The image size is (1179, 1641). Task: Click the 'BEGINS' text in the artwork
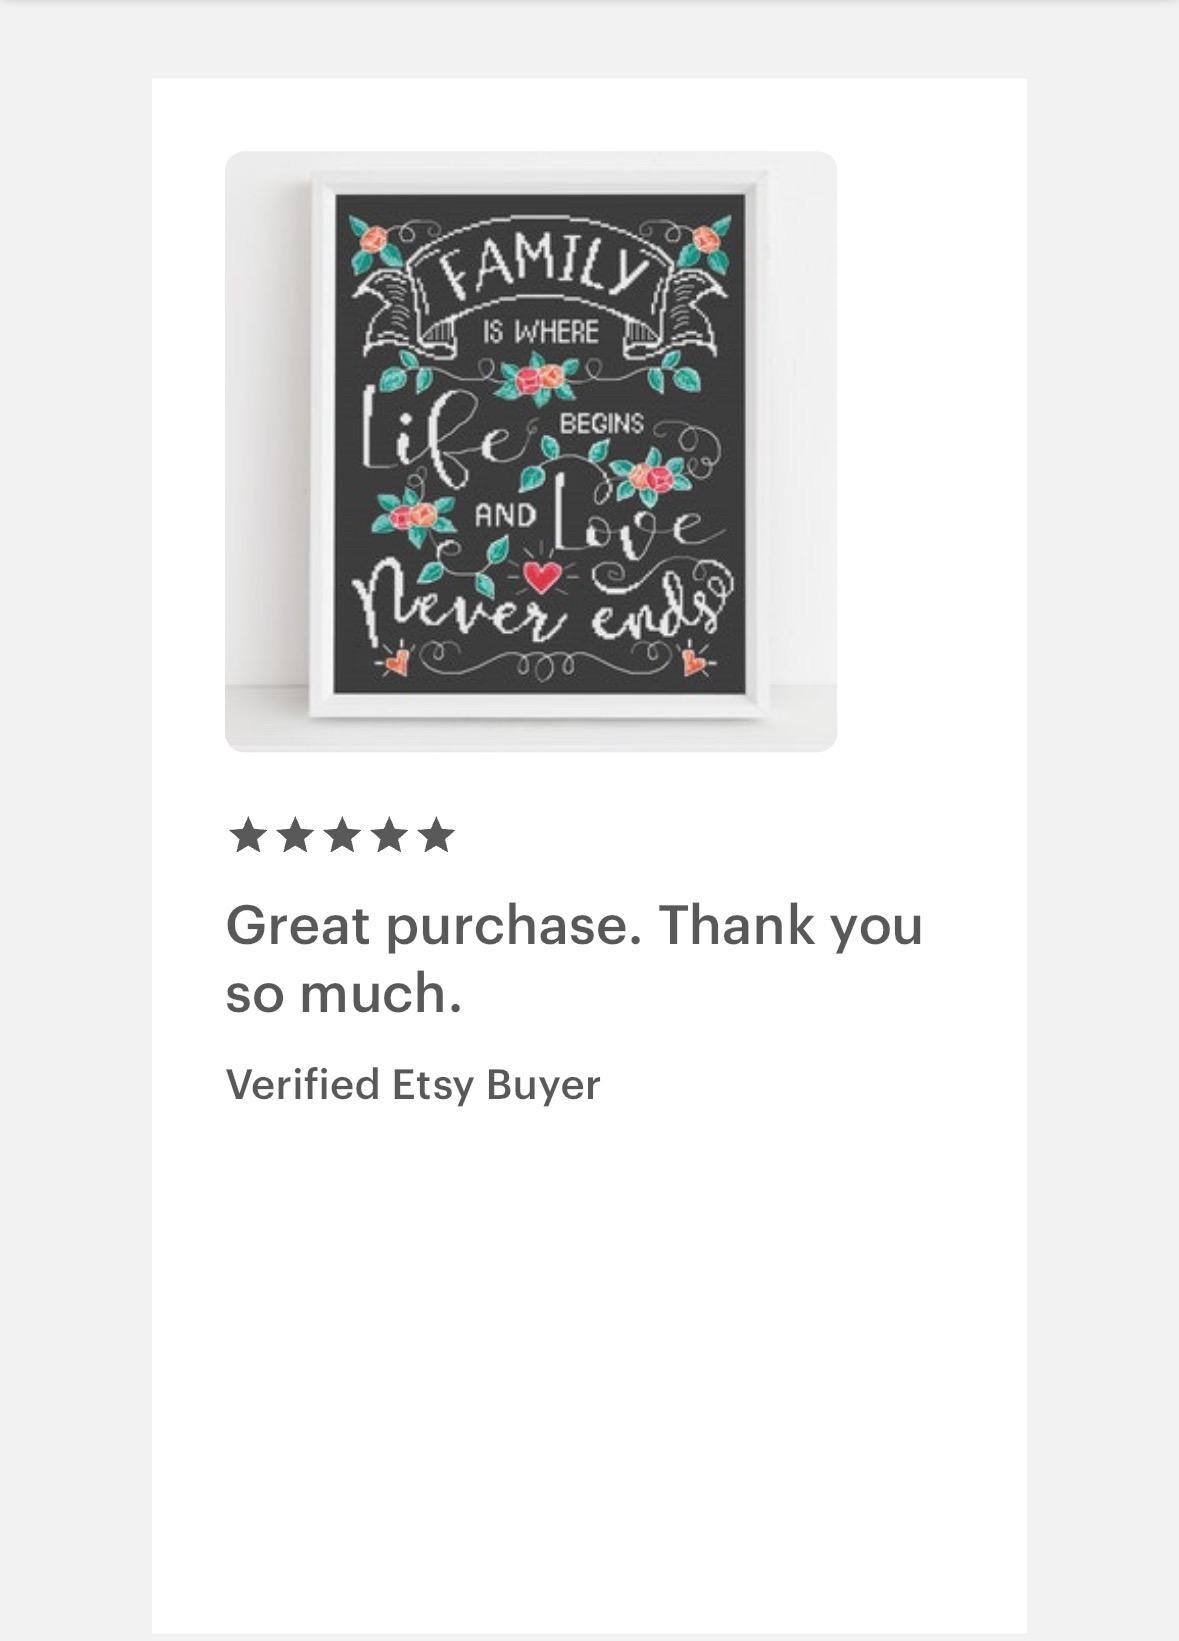tap(601, 423)
